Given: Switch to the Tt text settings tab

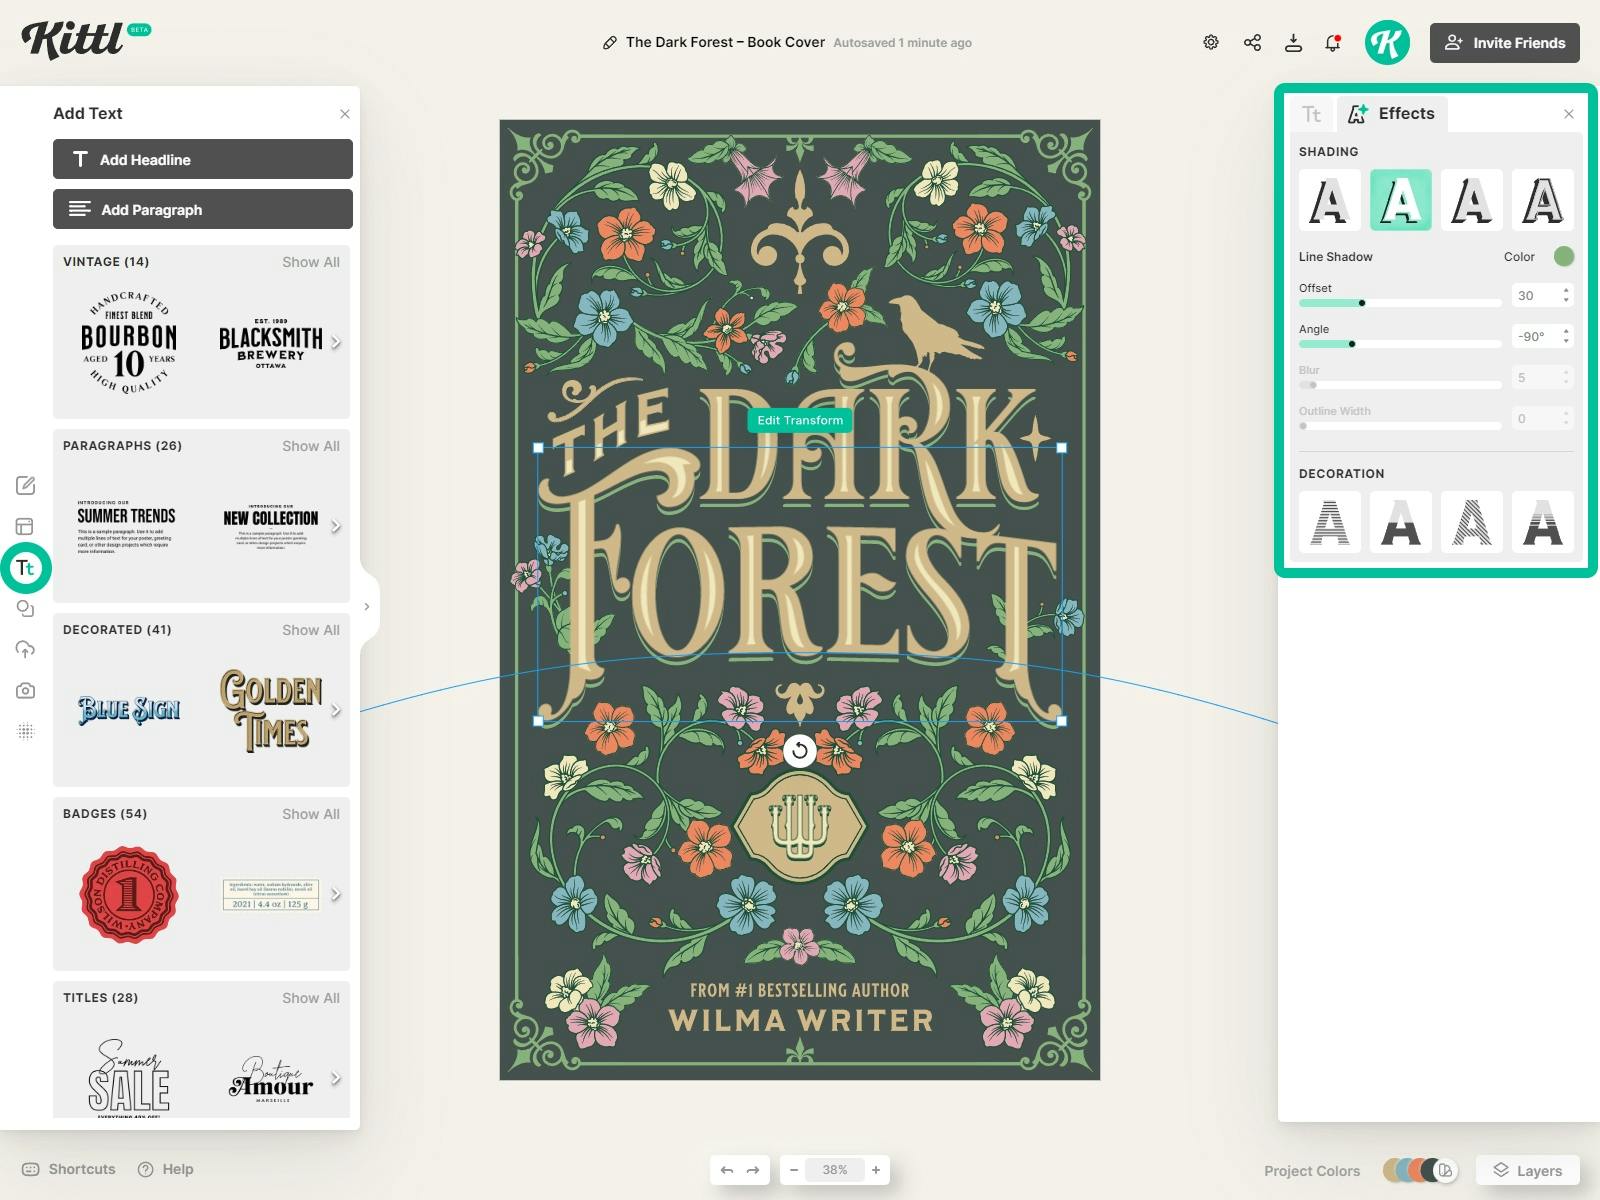Looking at the screenshot, I should 1313,113.
